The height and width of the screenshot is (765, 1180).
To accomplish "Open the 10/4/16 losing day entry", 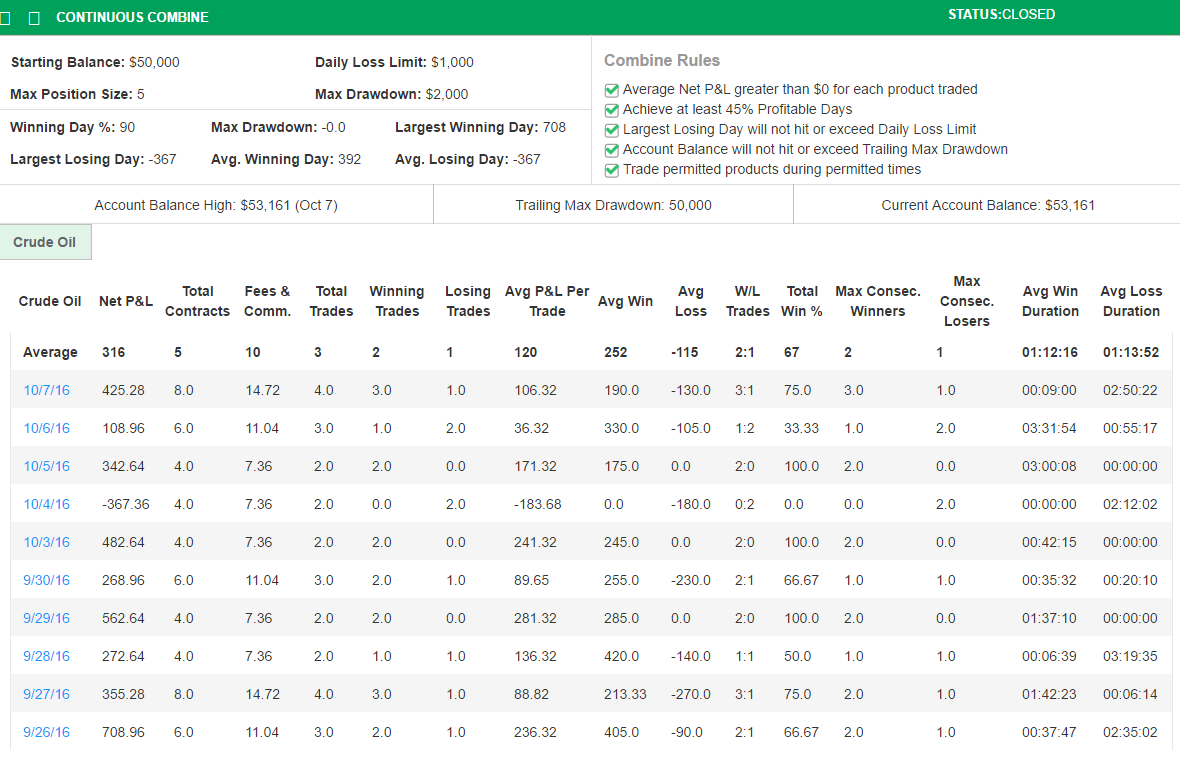I will [x=46, y=504].
